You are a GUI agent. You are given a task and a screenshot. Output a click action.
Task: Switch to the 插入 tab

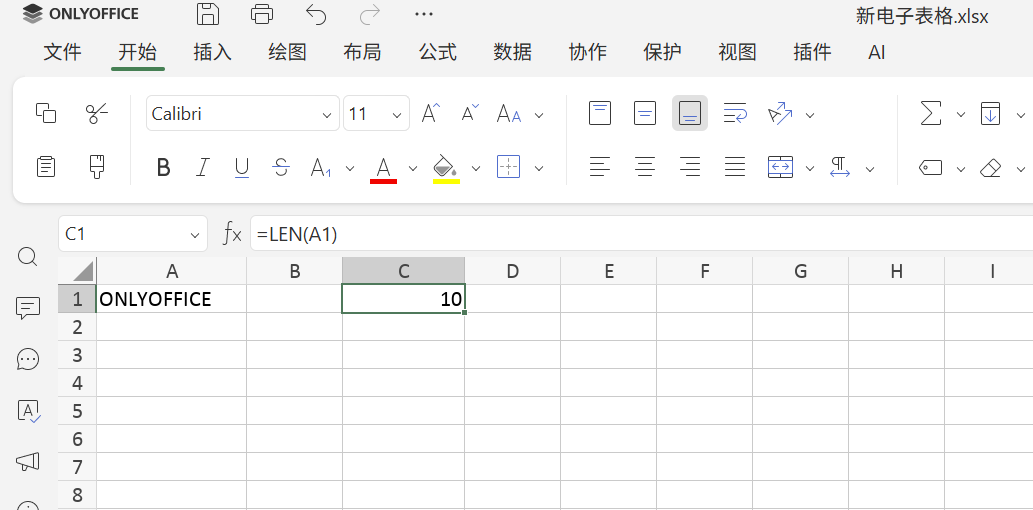(x=213, y=52)
